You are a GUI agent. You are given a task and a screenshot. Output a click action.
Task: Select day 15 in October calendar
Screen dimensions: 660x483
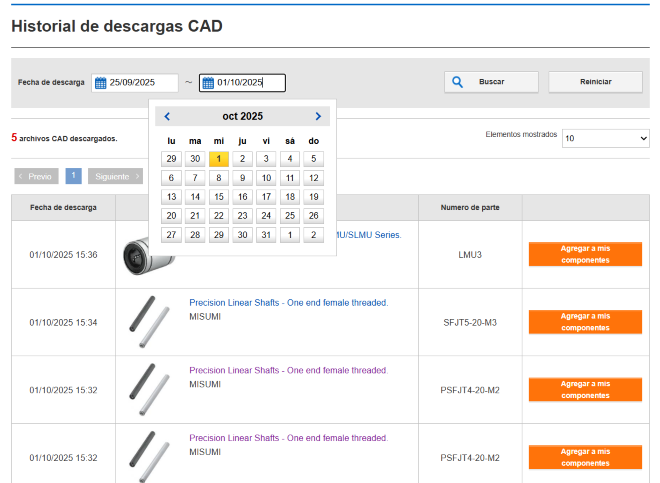coord(219,197)
